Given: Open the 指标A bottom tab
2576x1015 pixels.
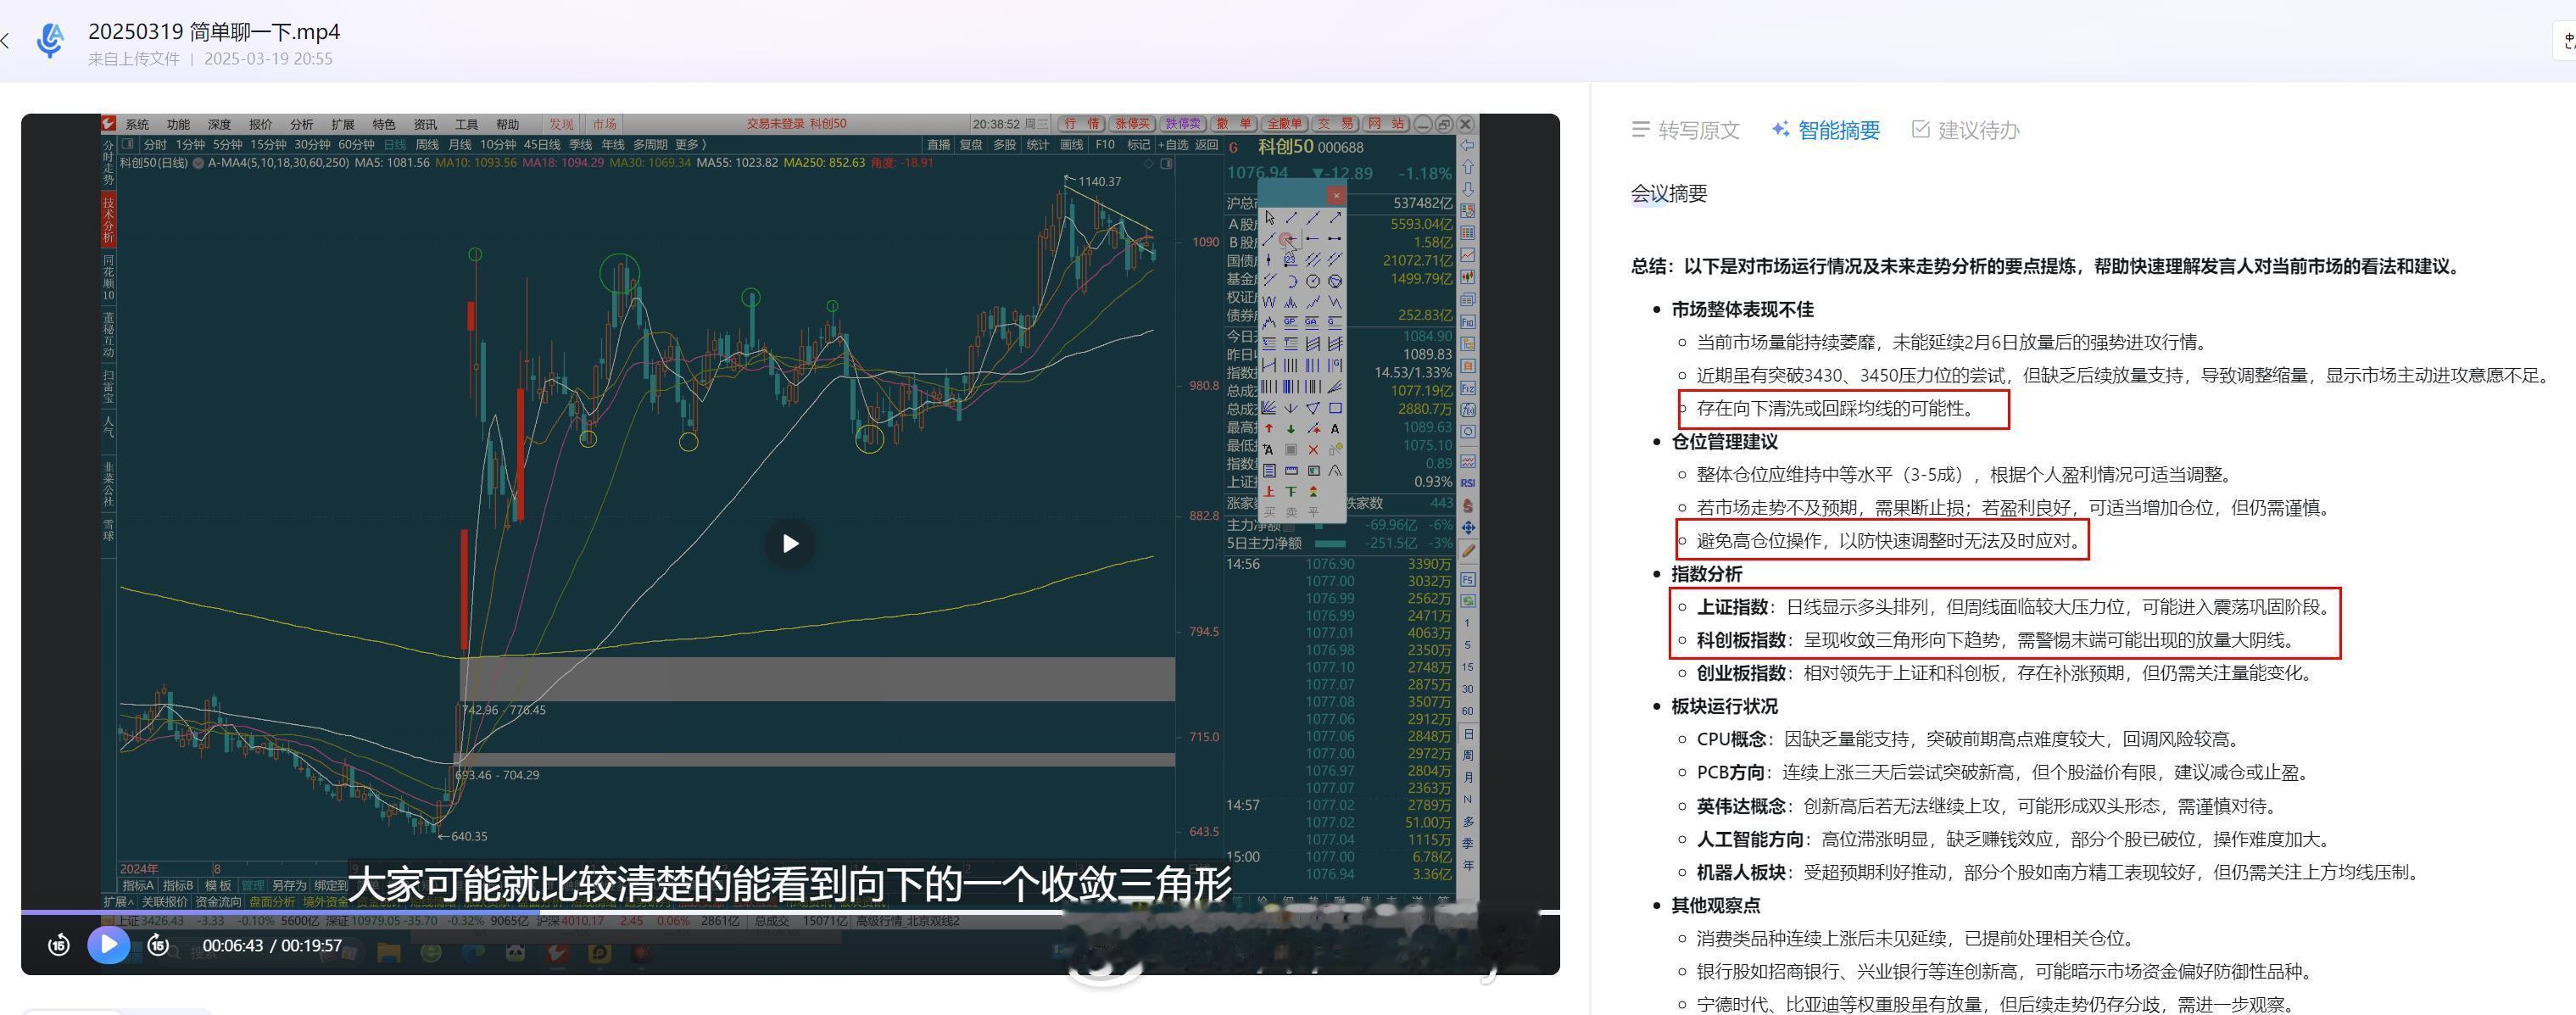Looking at the screenshot, I should pos(138,885).
